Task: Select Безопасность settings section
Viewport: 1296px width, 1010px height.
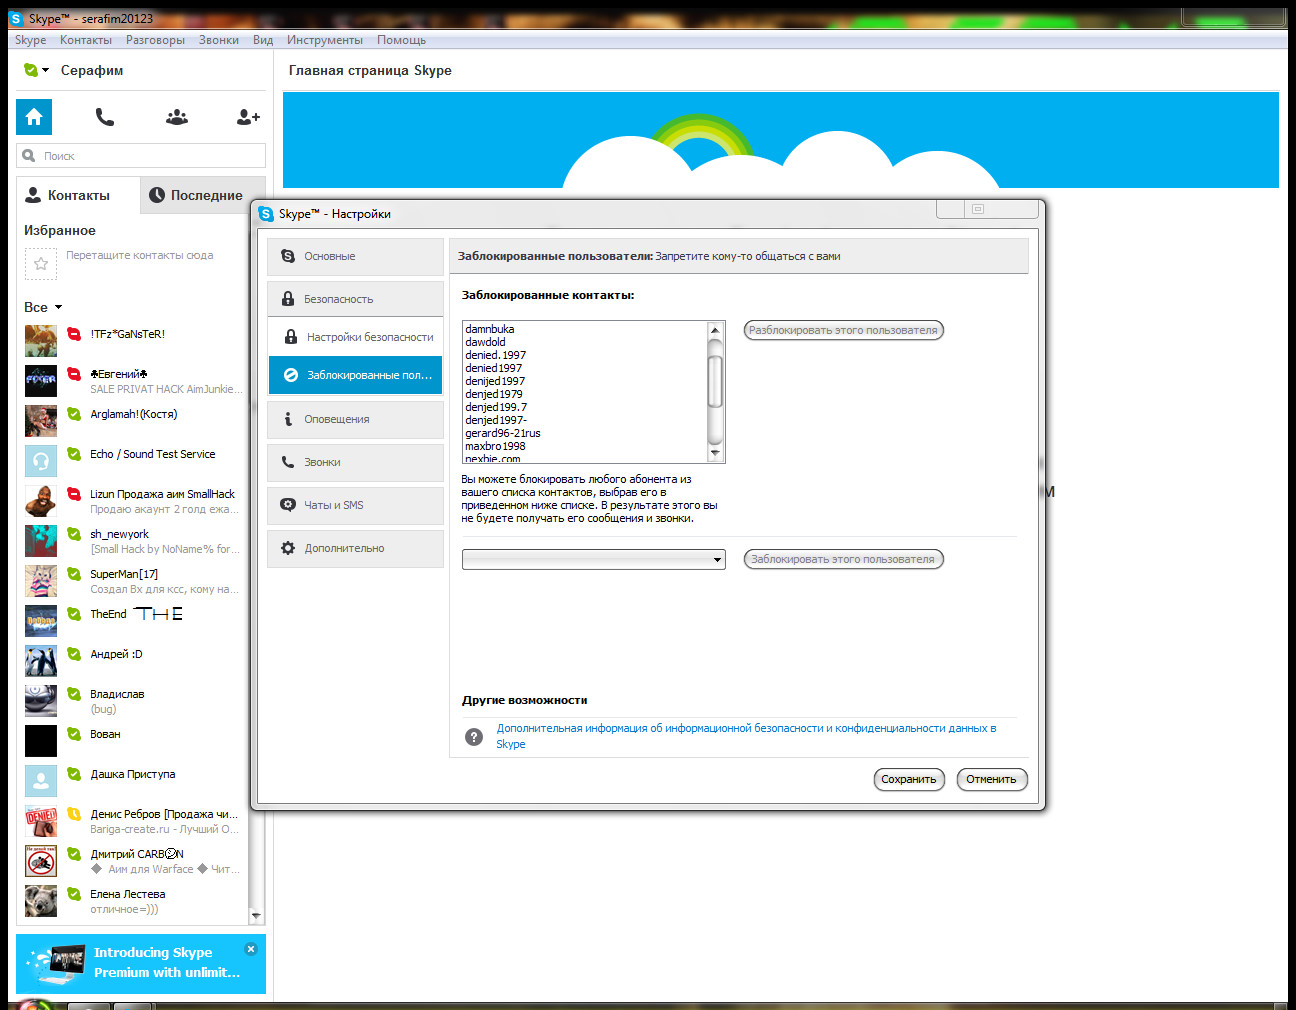Action: click(x=355, y=299)
